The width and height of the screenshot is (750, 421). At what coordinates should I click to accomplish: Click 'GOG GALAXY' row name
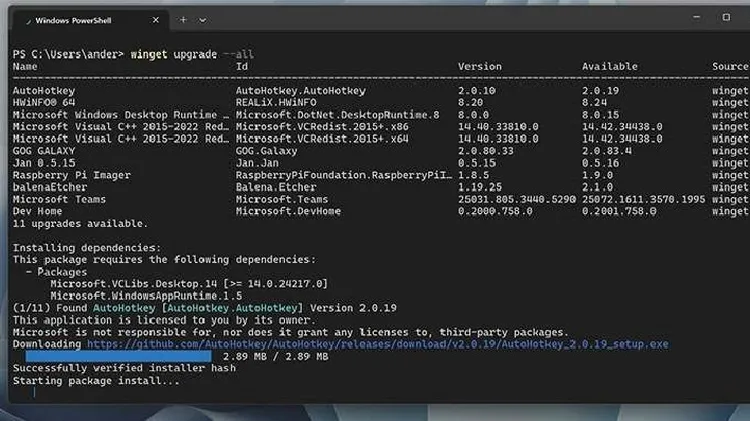(x=44, y=151)
